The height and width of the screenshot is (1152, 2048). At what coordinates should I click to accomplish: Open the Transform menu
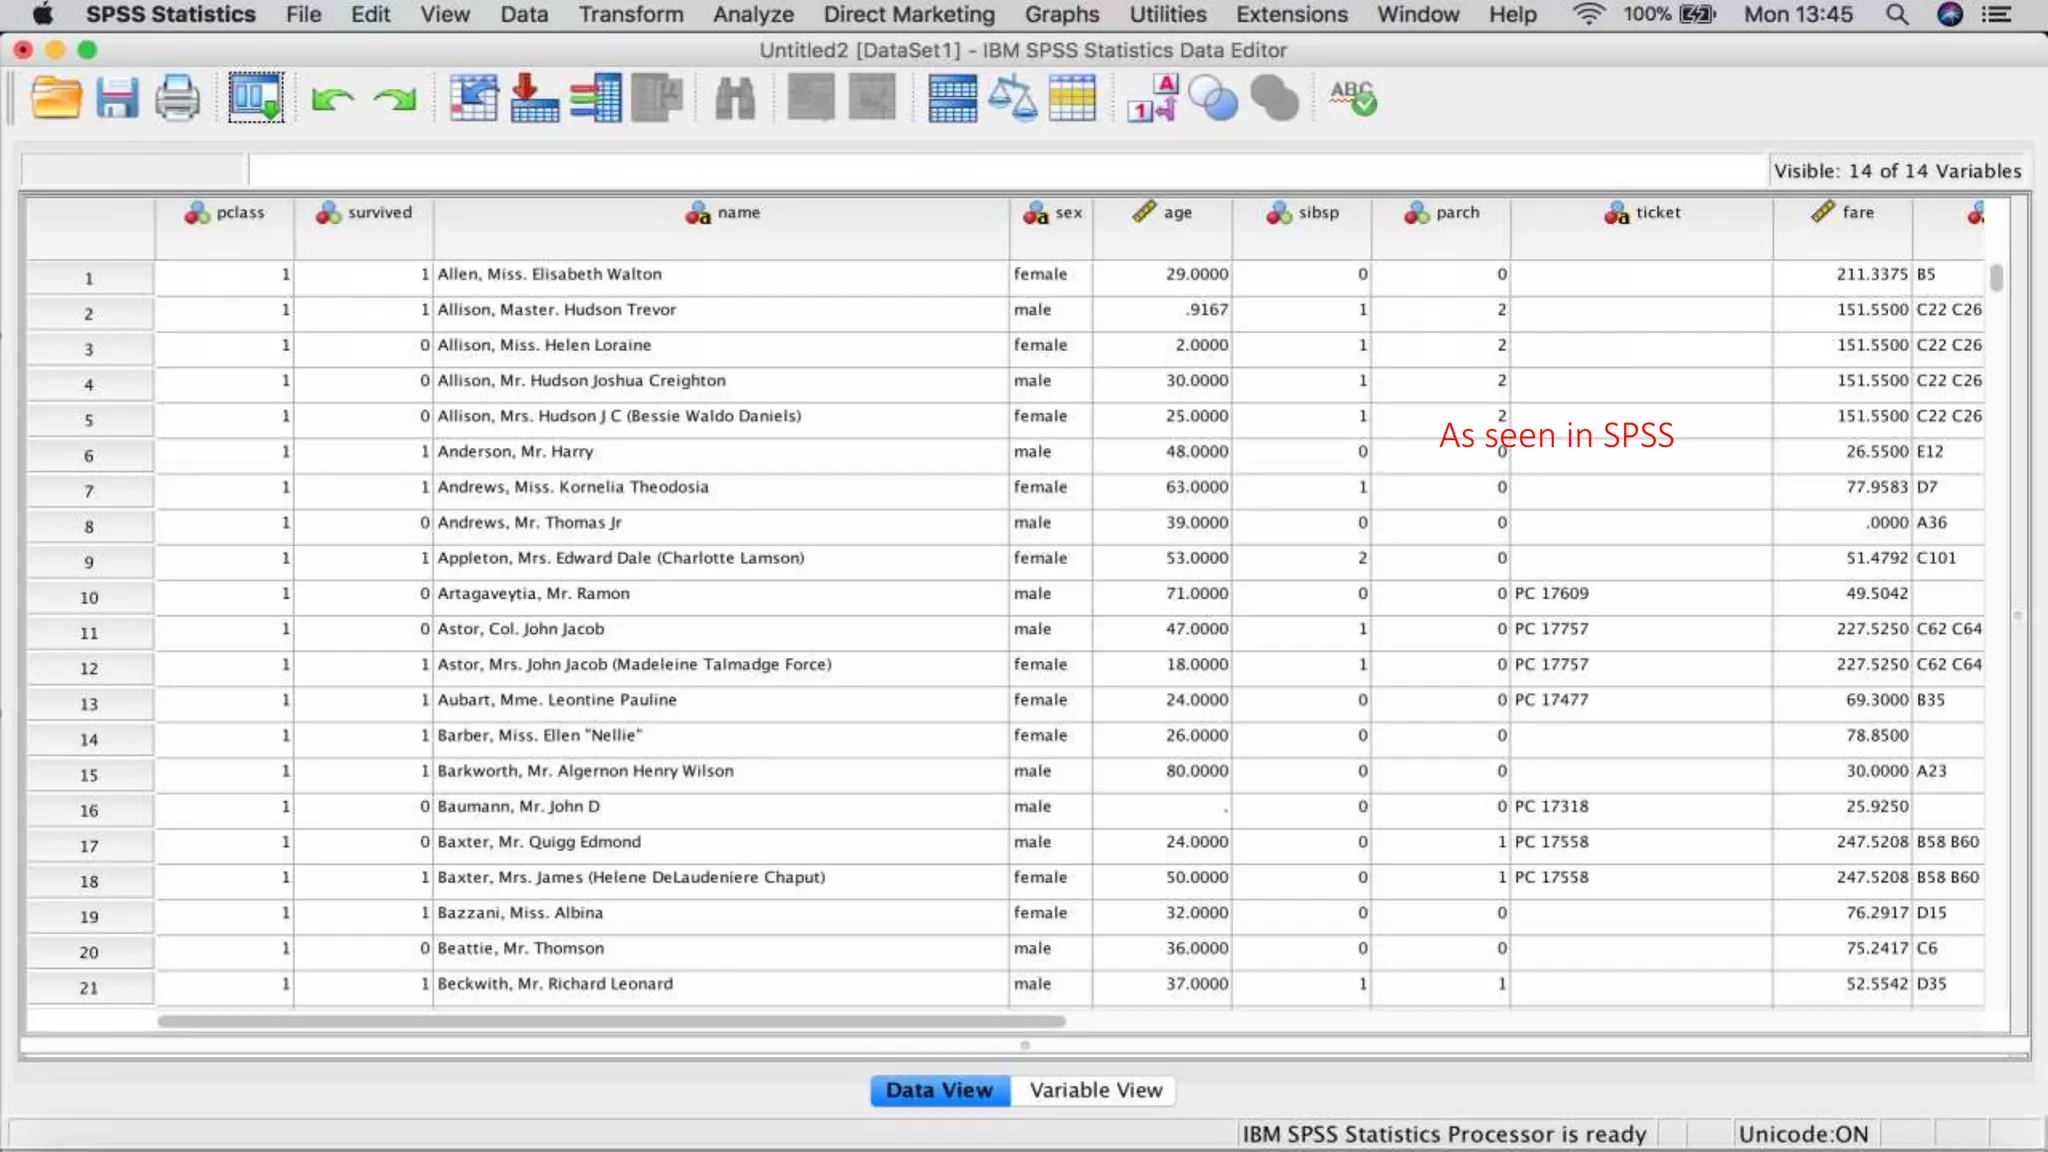click(631, 15)
